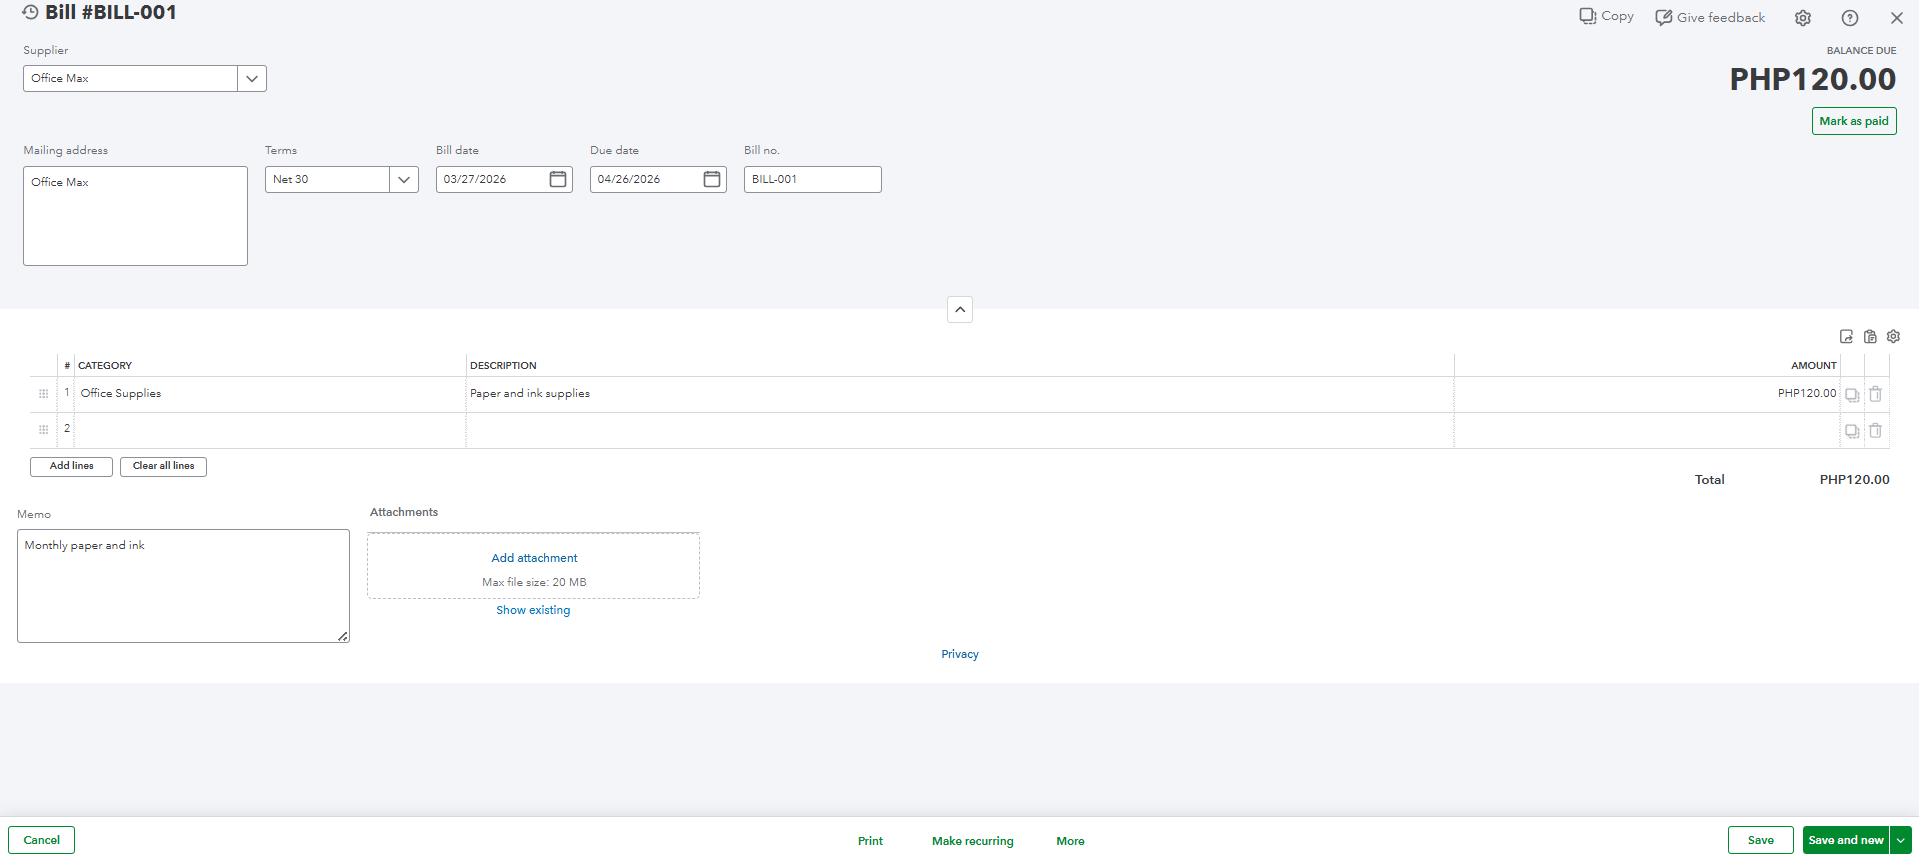Image resolution: width=1919 pixels, height=866 pixels.
Task: Expand the Save and new arrow menu
Action: (1901, 840)
